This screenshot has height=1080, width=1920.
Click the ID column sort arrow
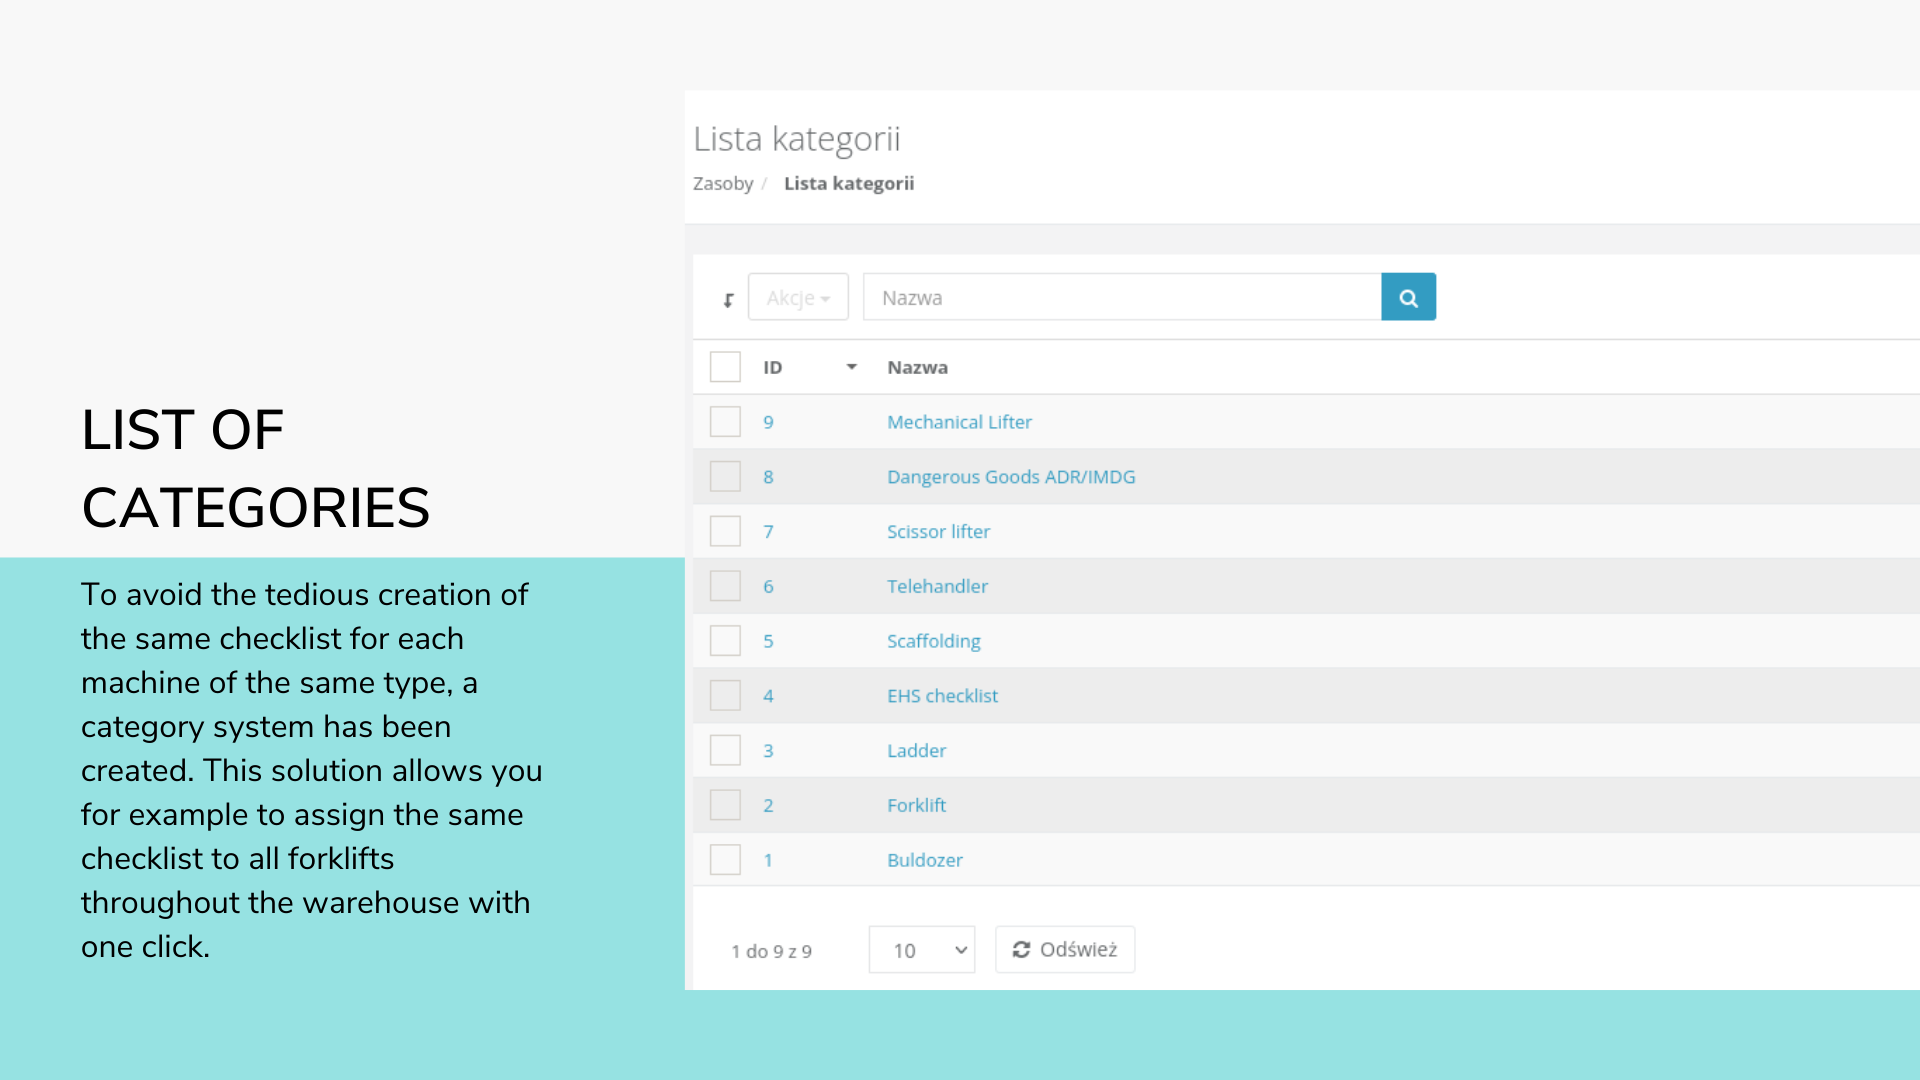point(851,367)
